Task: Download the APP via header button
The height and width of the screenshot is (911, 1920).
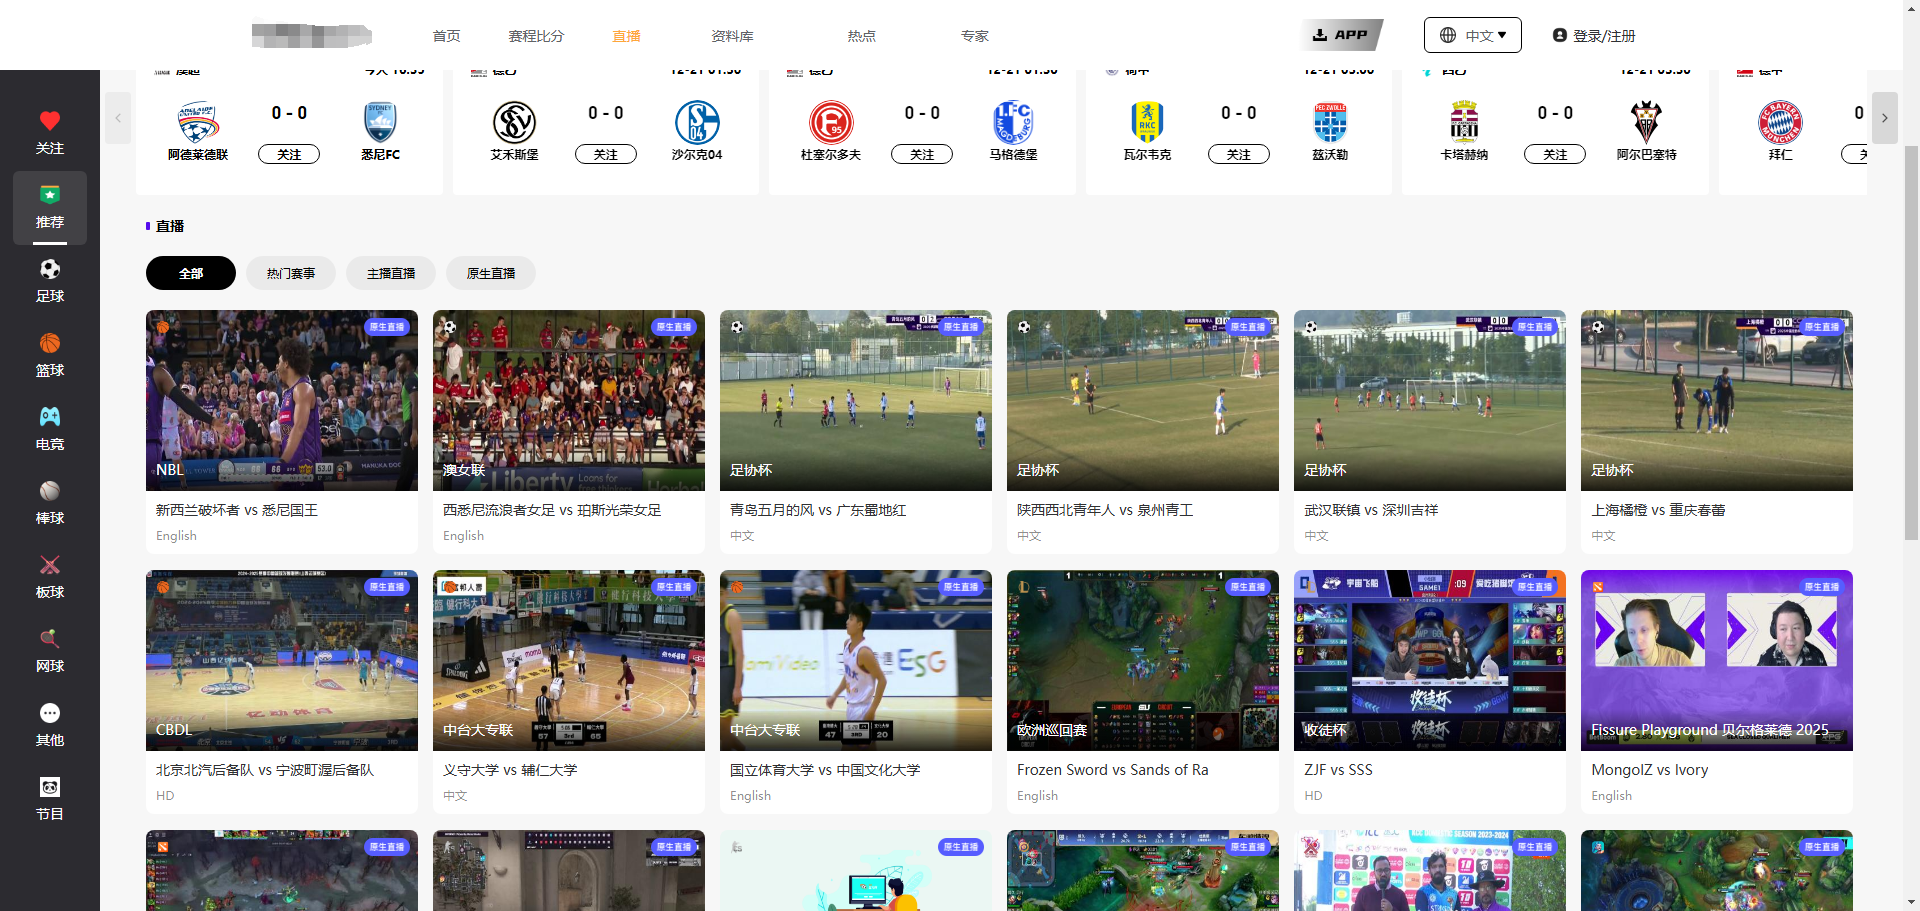Action: click(x=1341, y=35)
